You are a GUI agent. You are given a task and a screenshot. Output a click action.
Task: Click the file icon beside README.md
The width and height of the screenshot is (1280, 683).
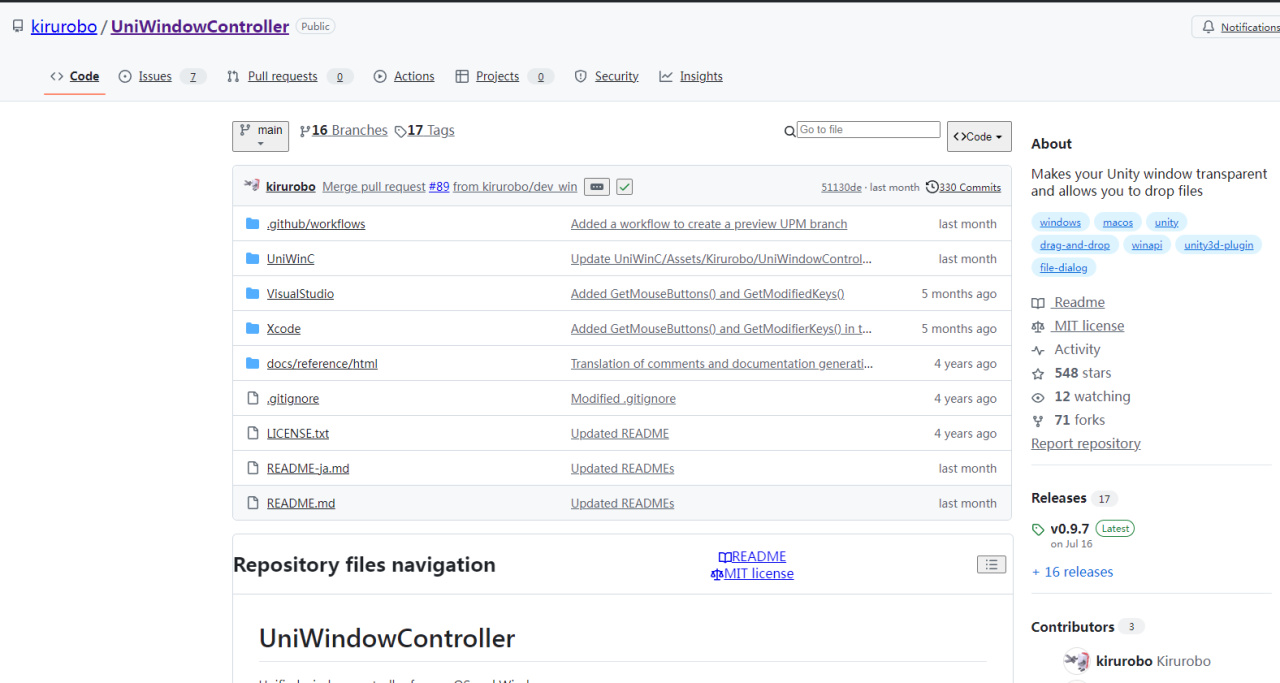coord(253,504)
